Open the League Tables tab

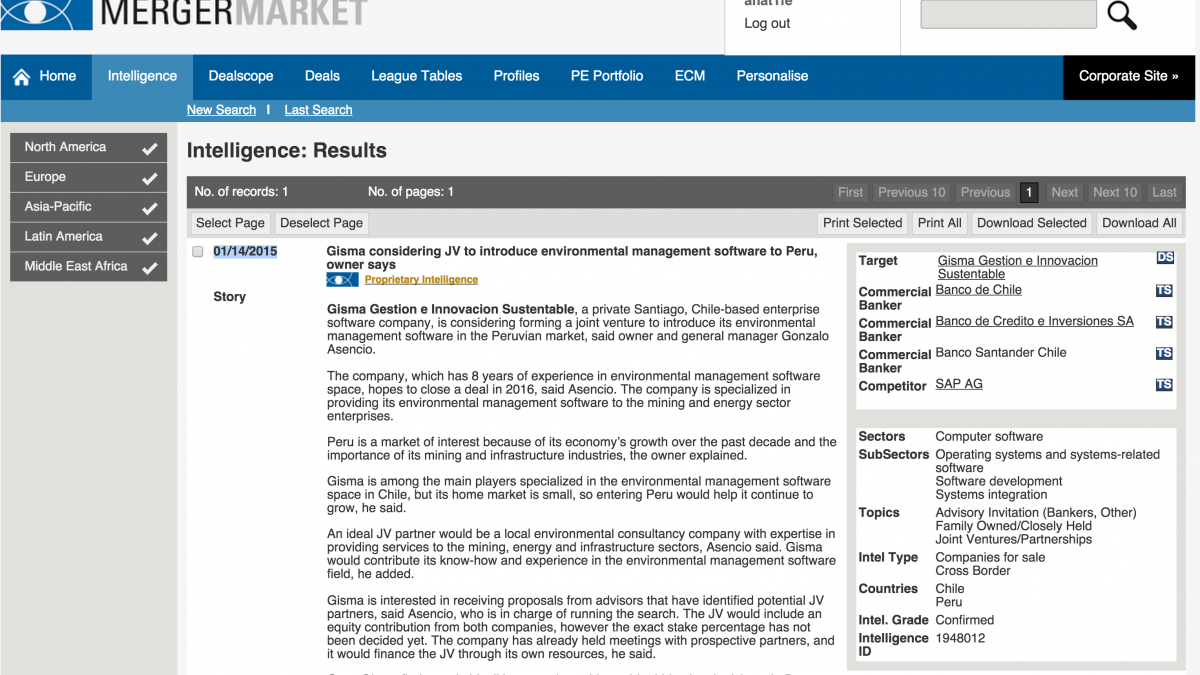[417, 76]
